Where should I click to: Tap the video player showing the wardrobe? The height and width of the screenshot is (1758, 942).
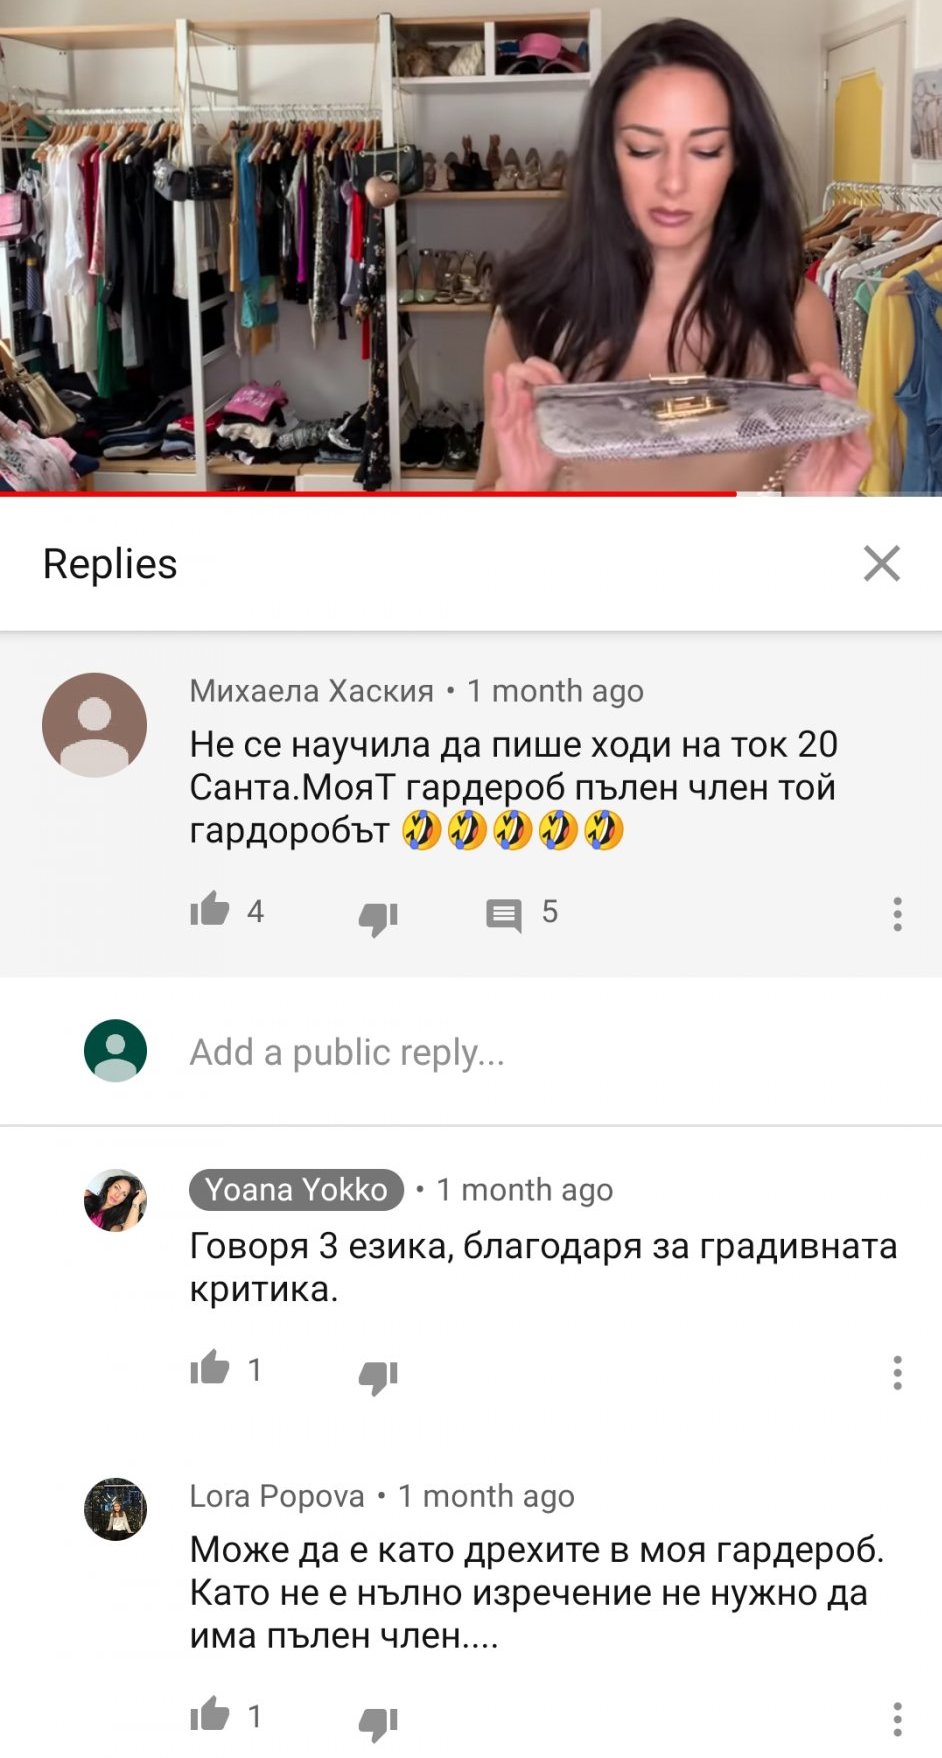[x=471, y=245]
